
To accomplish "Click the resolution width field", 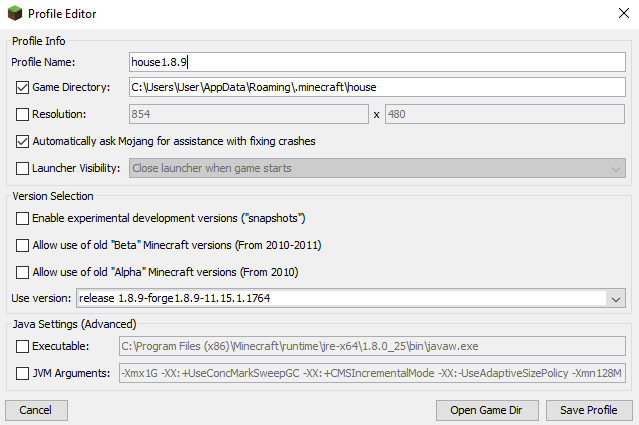I will coord(247,115).
